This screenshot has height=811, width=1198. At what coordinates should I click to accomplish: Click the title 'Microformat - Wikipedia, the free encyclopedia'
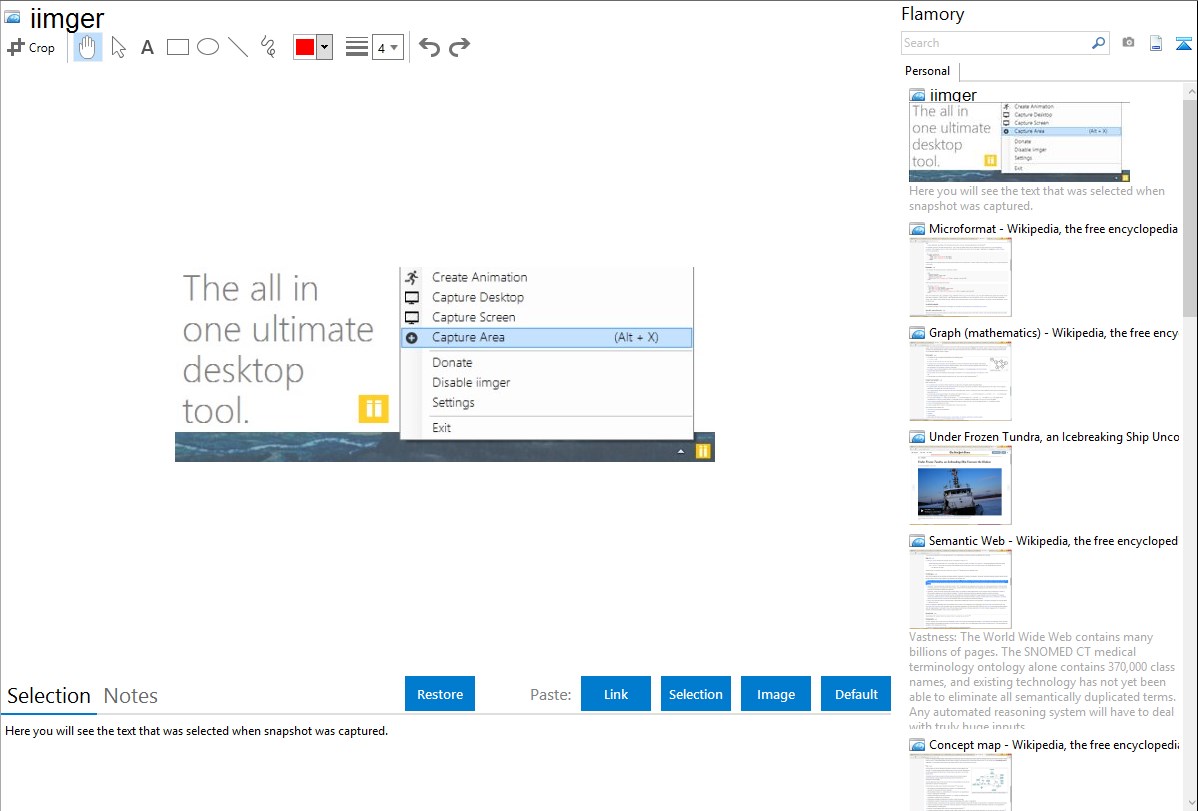tap(1053, 229)
